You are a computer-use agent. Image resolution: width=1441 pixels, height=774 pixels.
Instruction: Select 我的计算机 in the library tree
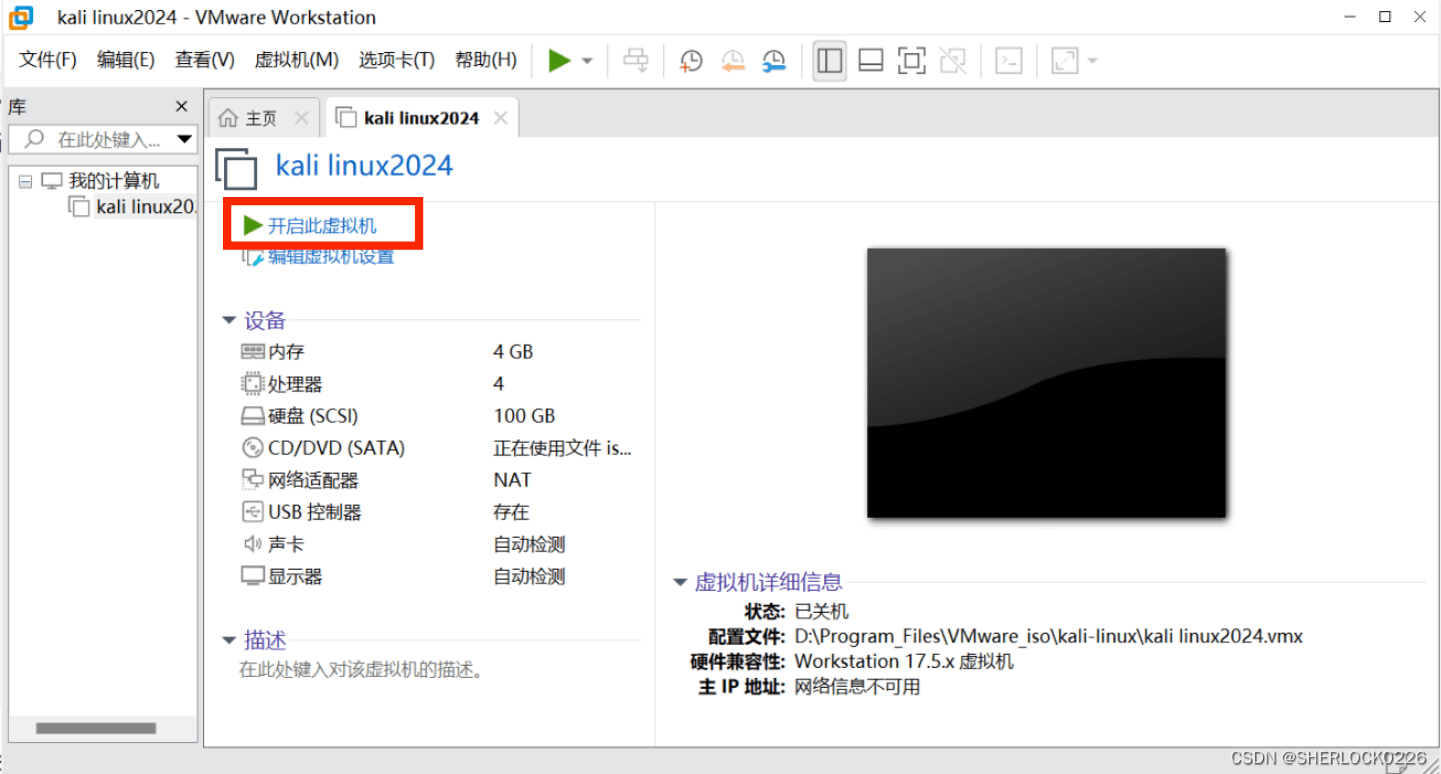113,181
